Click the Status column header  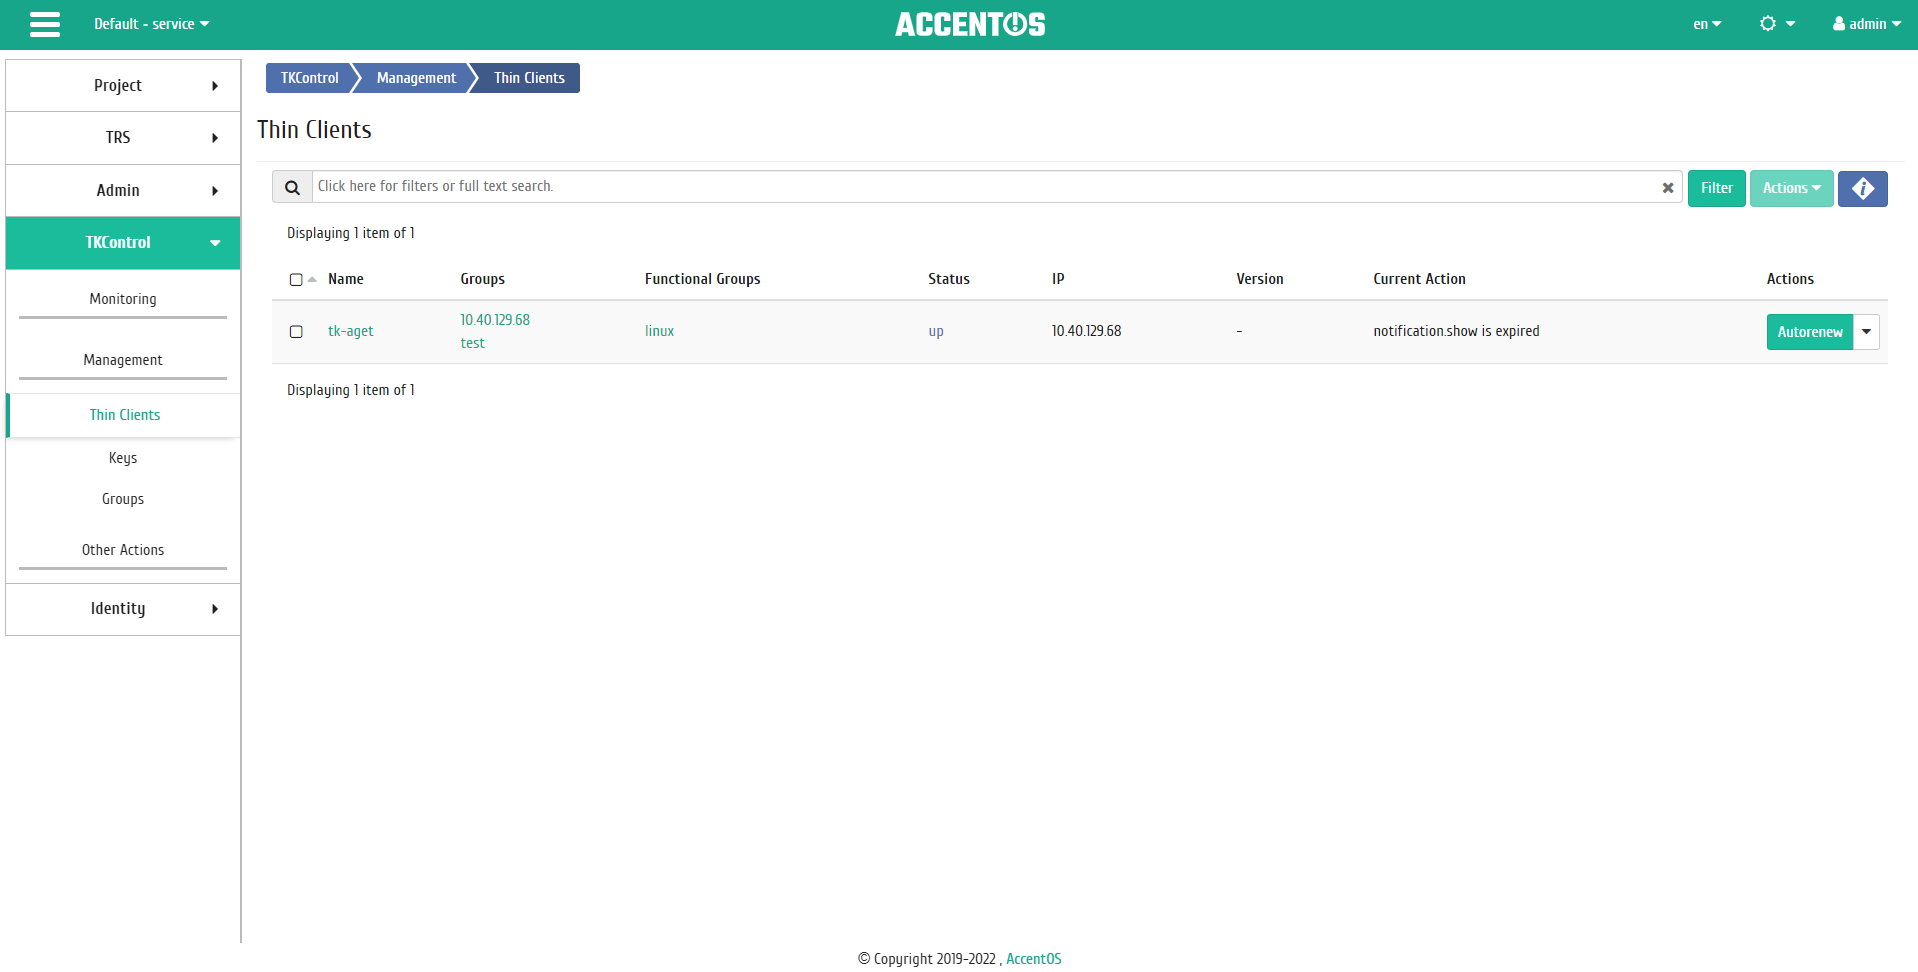[948, 279]
